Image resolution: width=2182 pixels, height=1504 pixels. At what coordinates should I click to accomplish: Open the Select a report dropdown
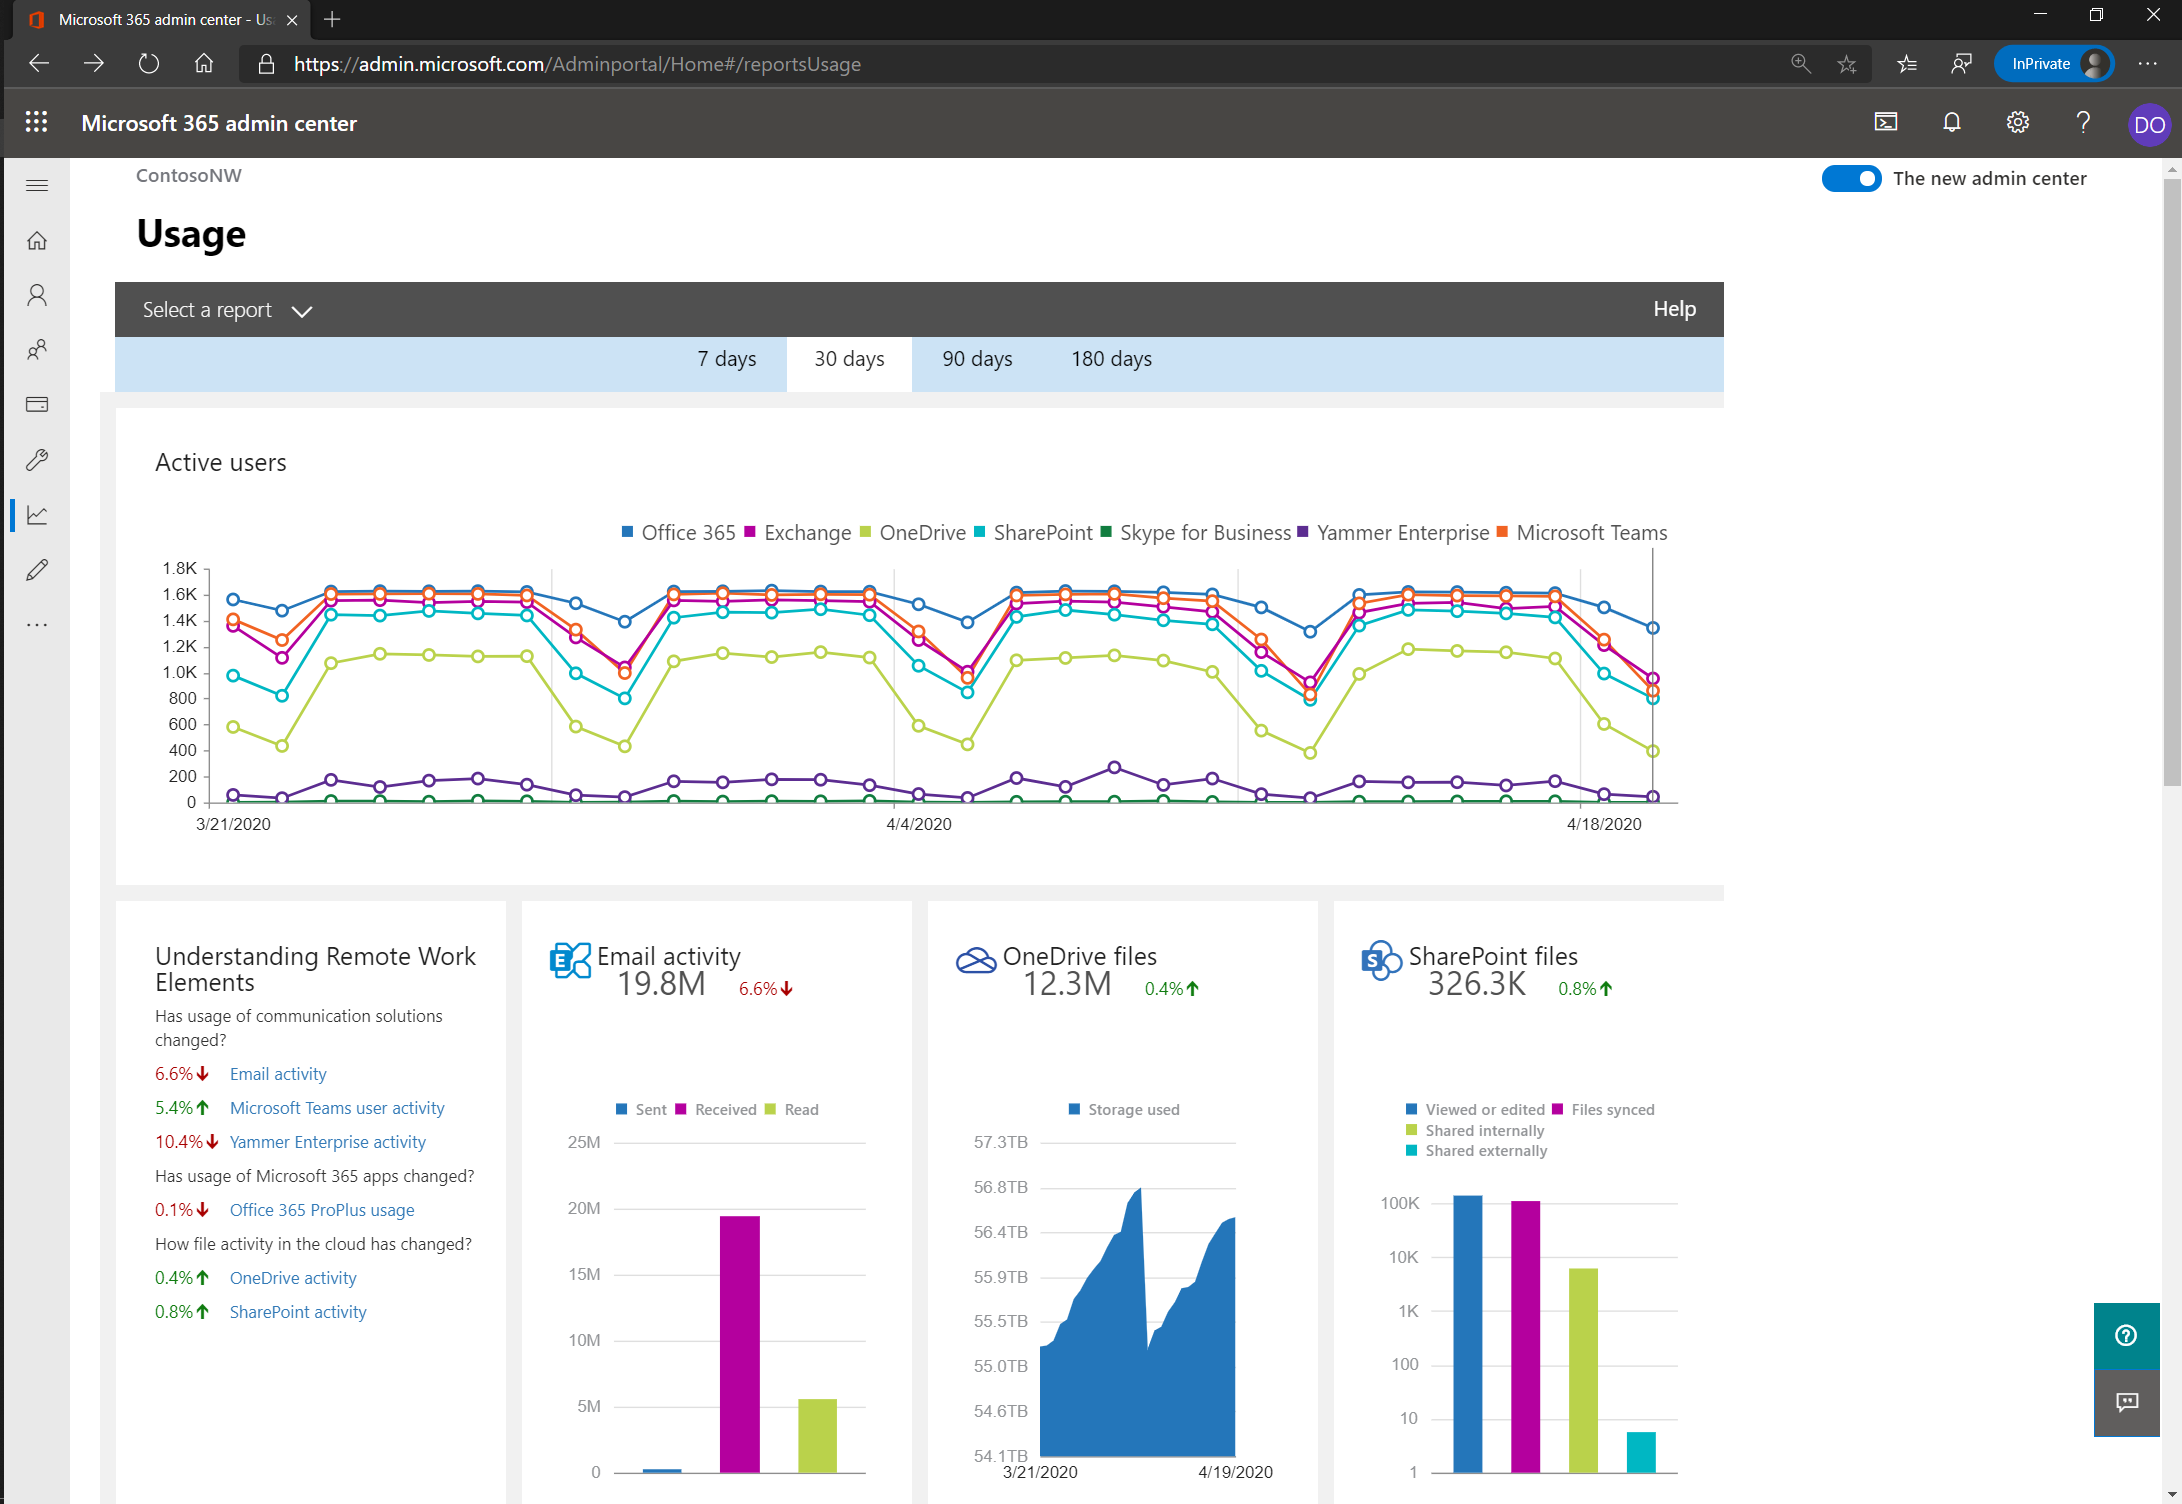pyautogui.click(x=228, y=309)
